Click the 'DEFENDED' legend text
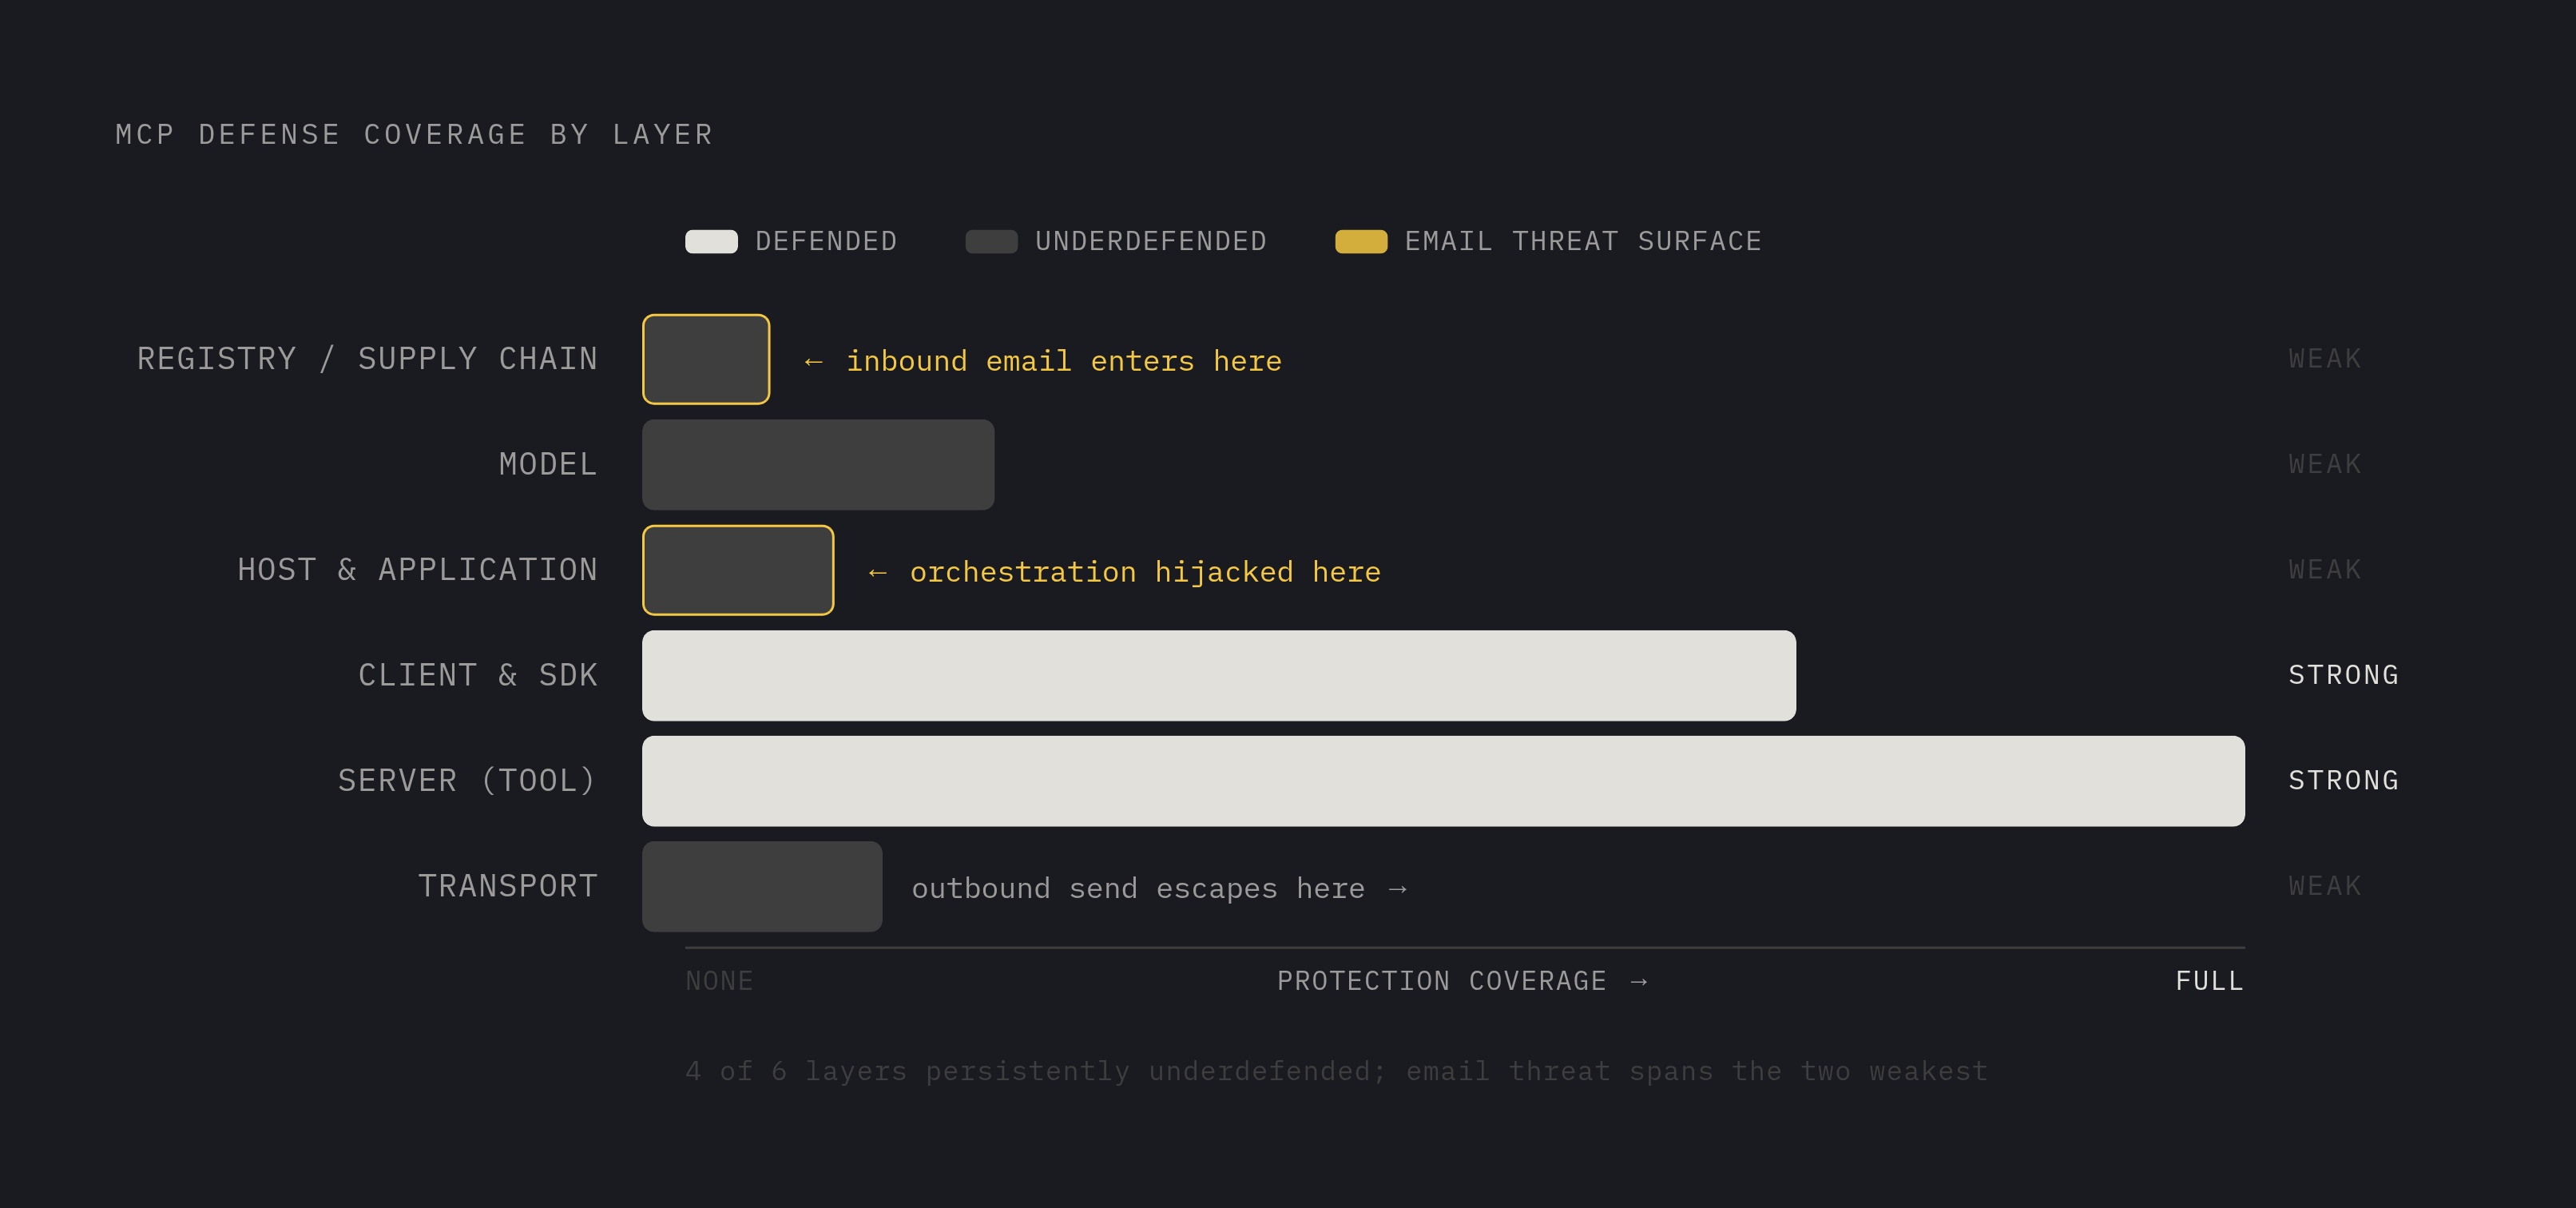This screenshot has width=2576, height=1208. pyautogui.click(x=826, y=241)
